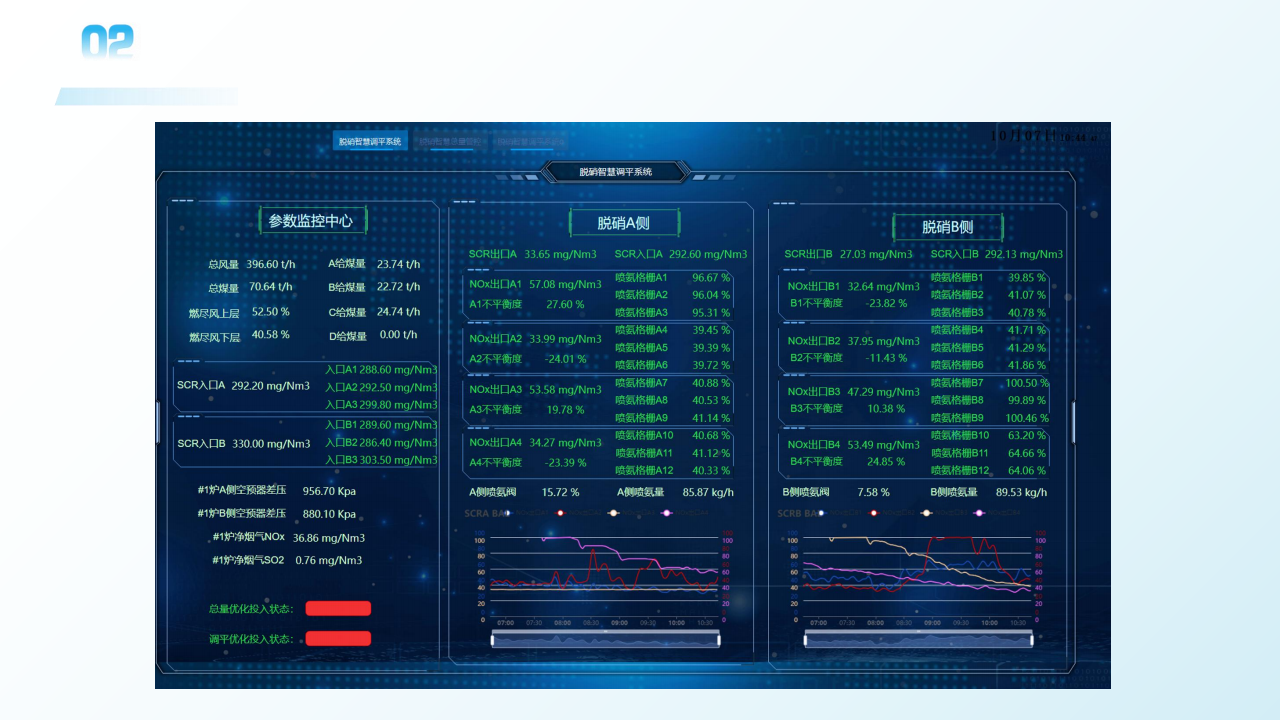
Task: Click the A2不平衡度 value -24.01 %
Action: pos(565,358)
